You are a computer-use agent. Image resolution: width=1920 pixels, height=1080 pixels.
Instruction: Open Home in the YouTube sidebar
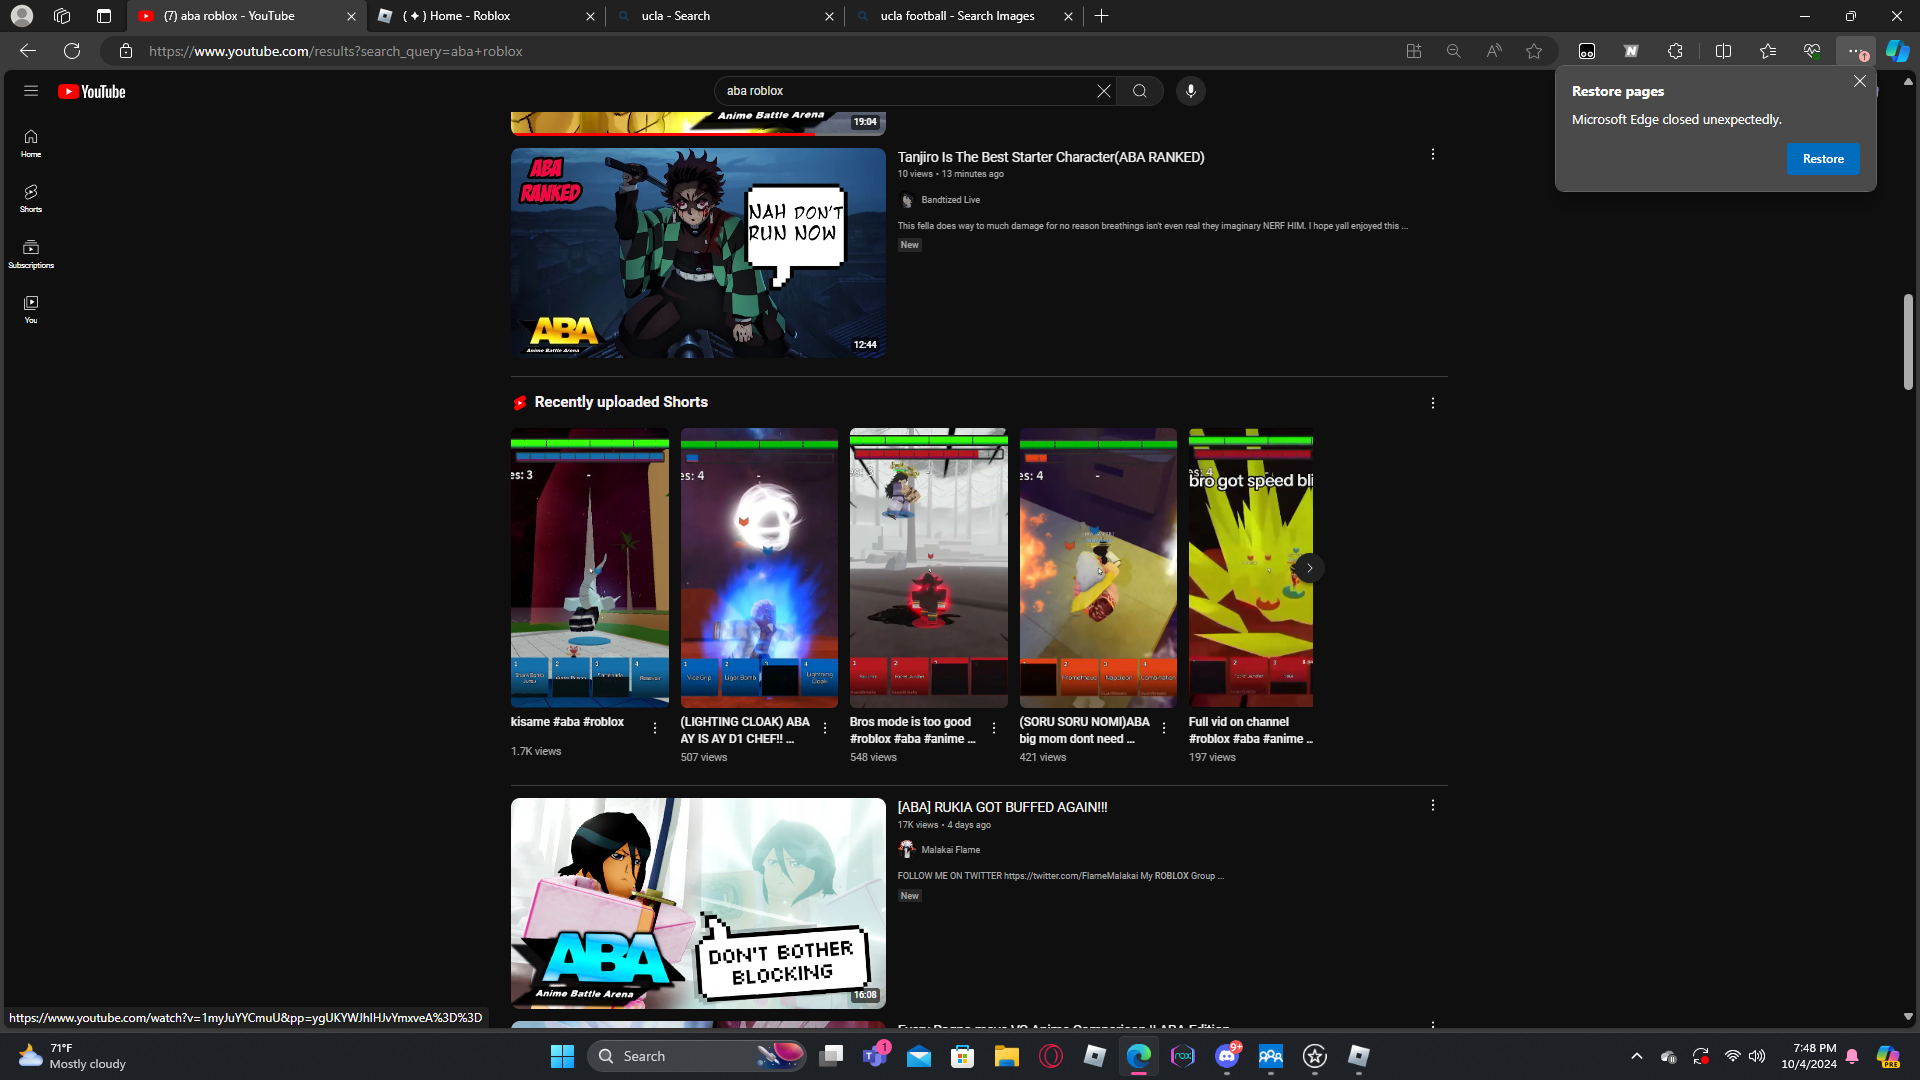(31, 143)
